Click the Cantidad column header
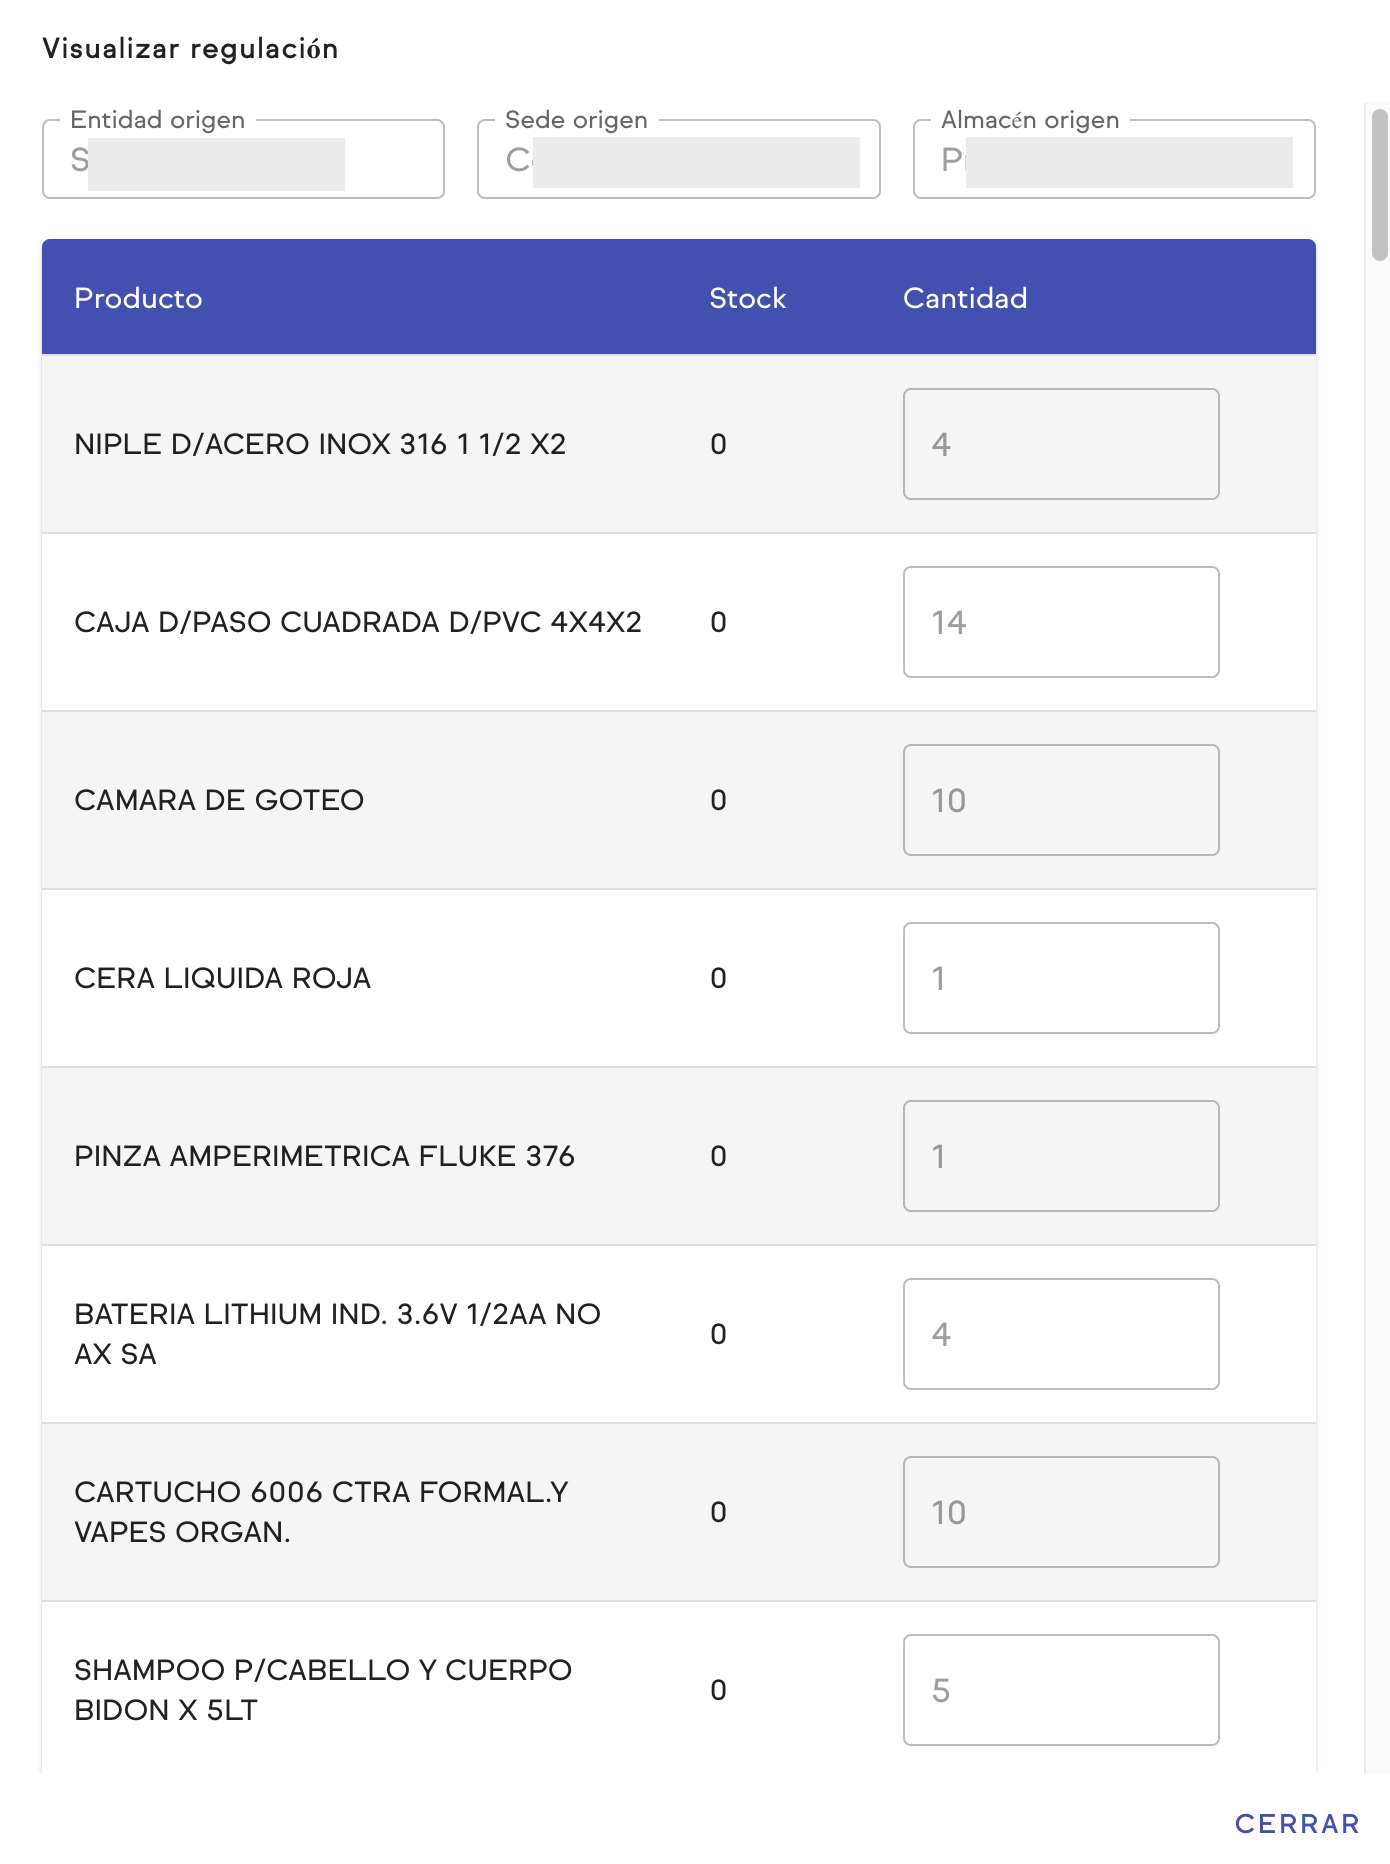Viewport: 1390px width, 1864px height. click(x=965, y=298)
